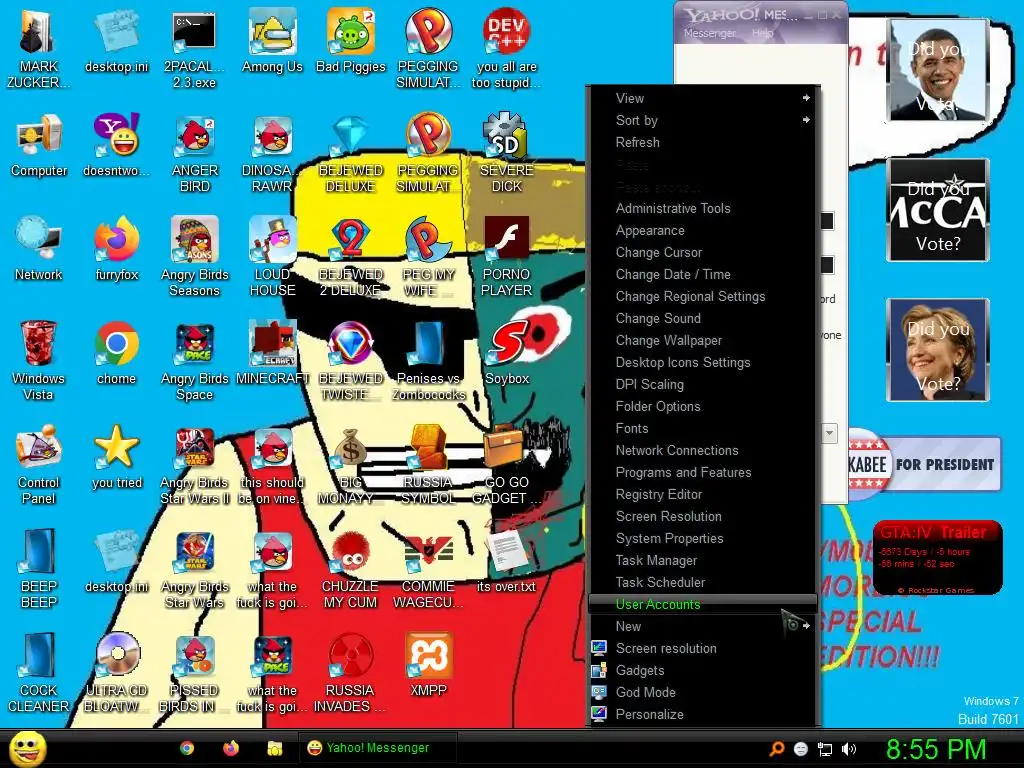Select the BEJEWED DELUXE gem icon
Screen dimensions: 1024x768
[x=351, y=153]
